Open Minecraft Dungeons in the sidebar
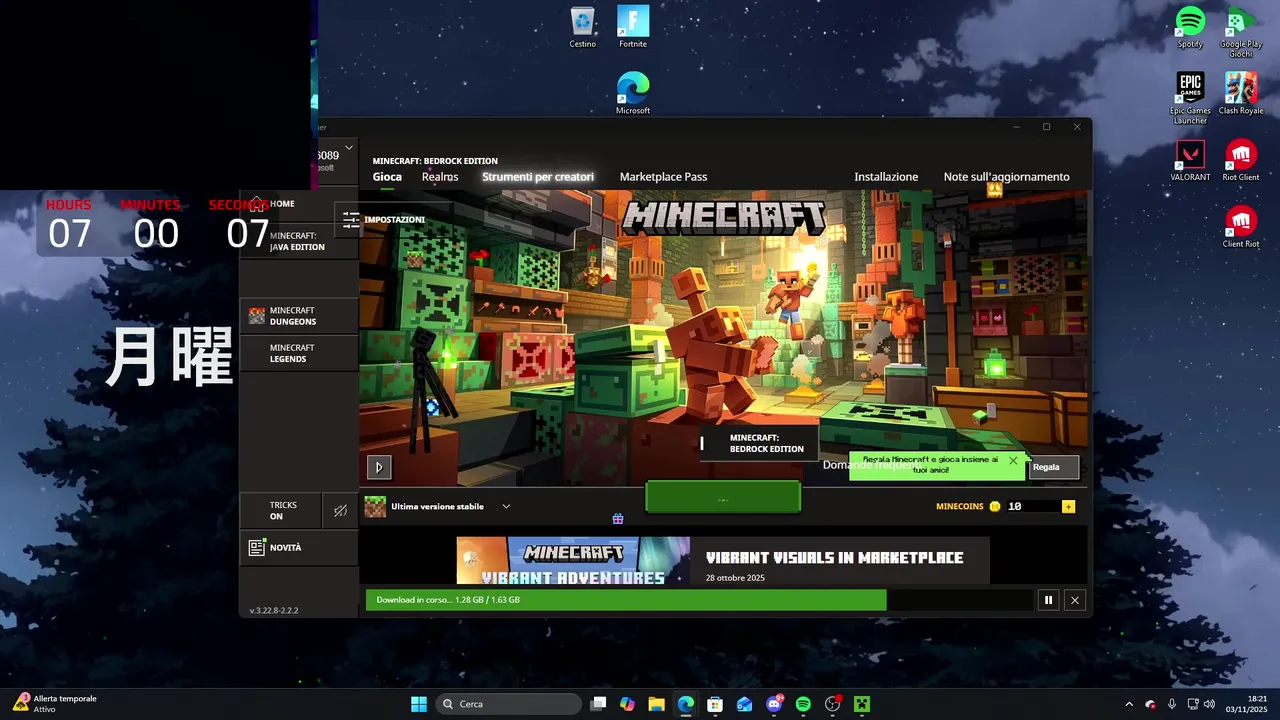Image resolution: width=1280 pixels, height=720 pixels. pyautogui.click(x=299, y=316)
